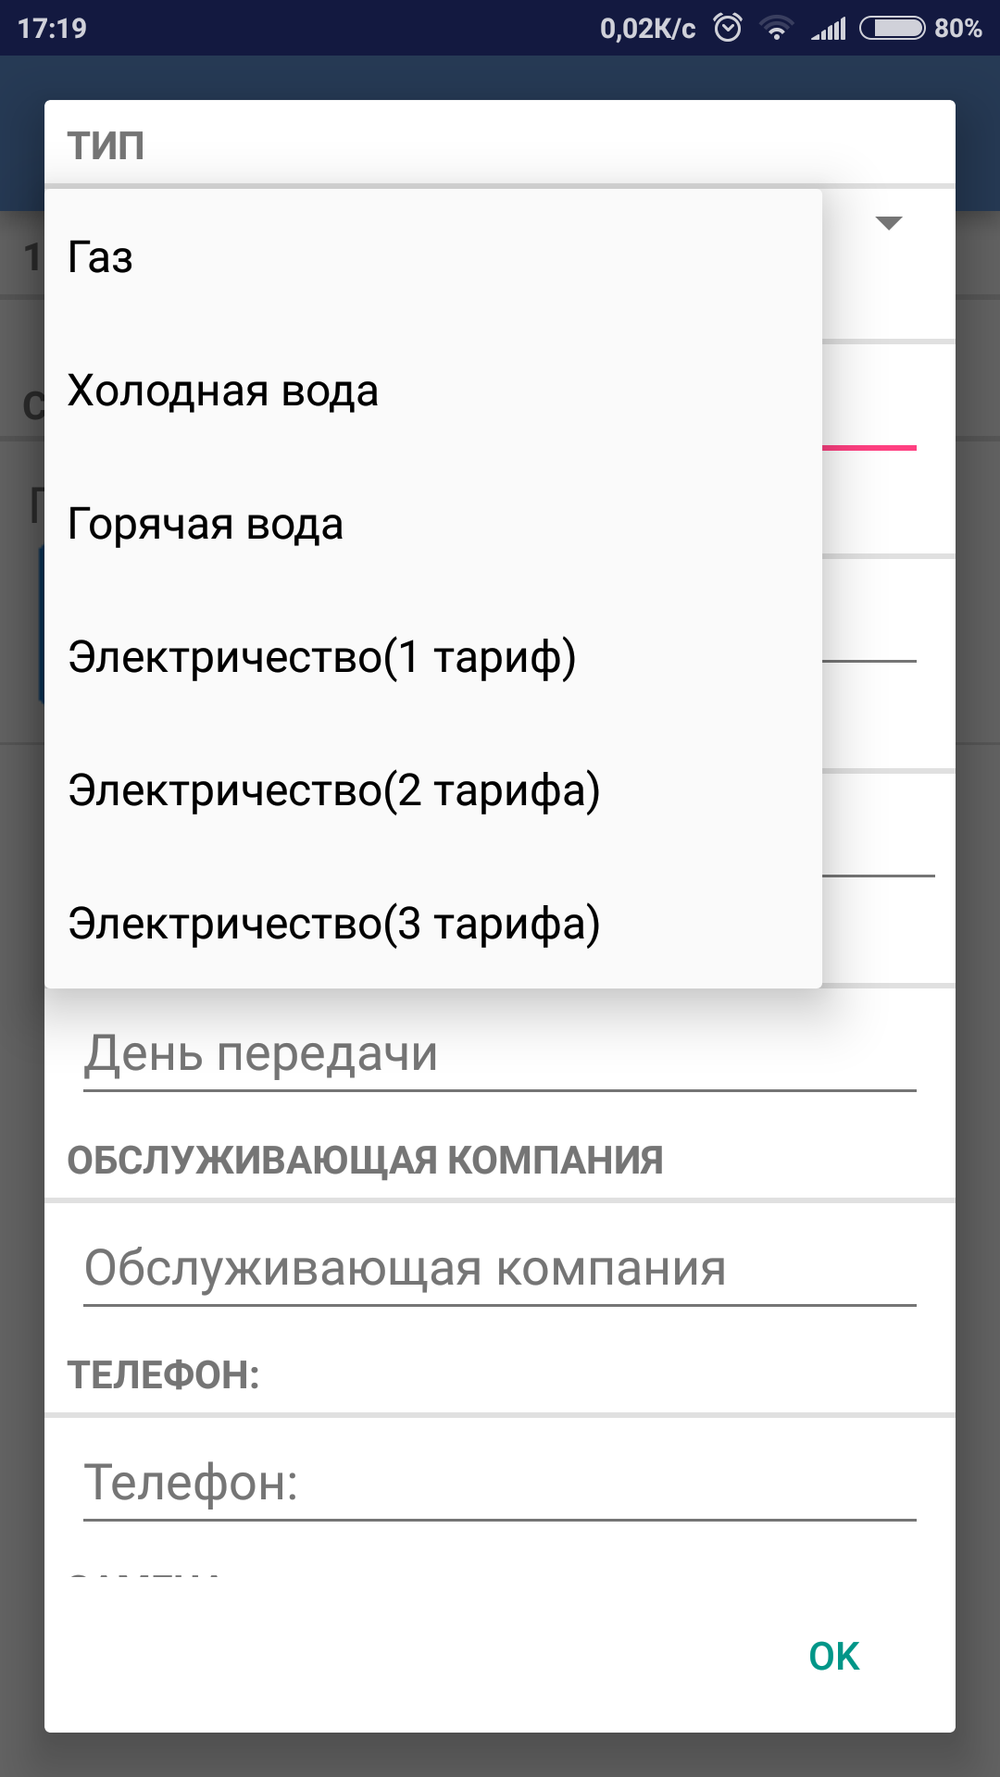Screen dimensions: 1000x1777
Task: Tap the Обслуживающая компания text field
Action: coord(499,1269)
